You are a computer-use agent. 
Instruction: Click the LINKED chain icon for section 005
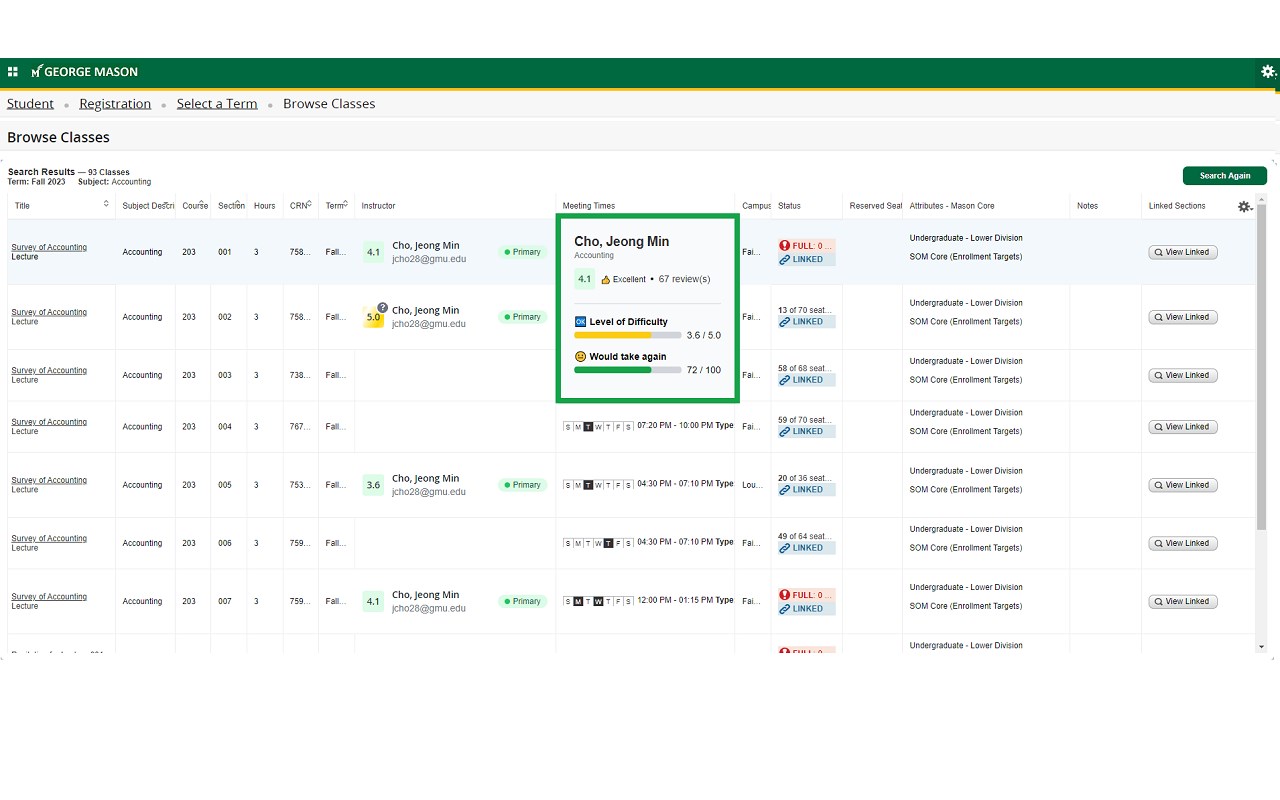point(785,489)
